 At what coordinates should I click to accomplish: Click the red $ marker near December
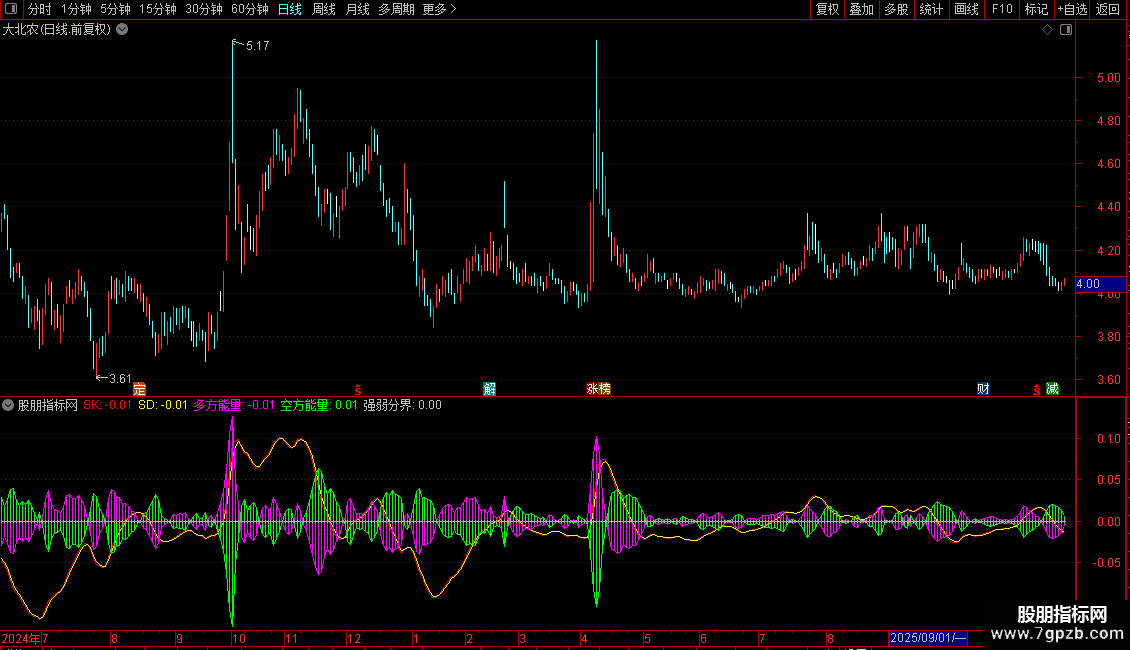tap(357, 389)
